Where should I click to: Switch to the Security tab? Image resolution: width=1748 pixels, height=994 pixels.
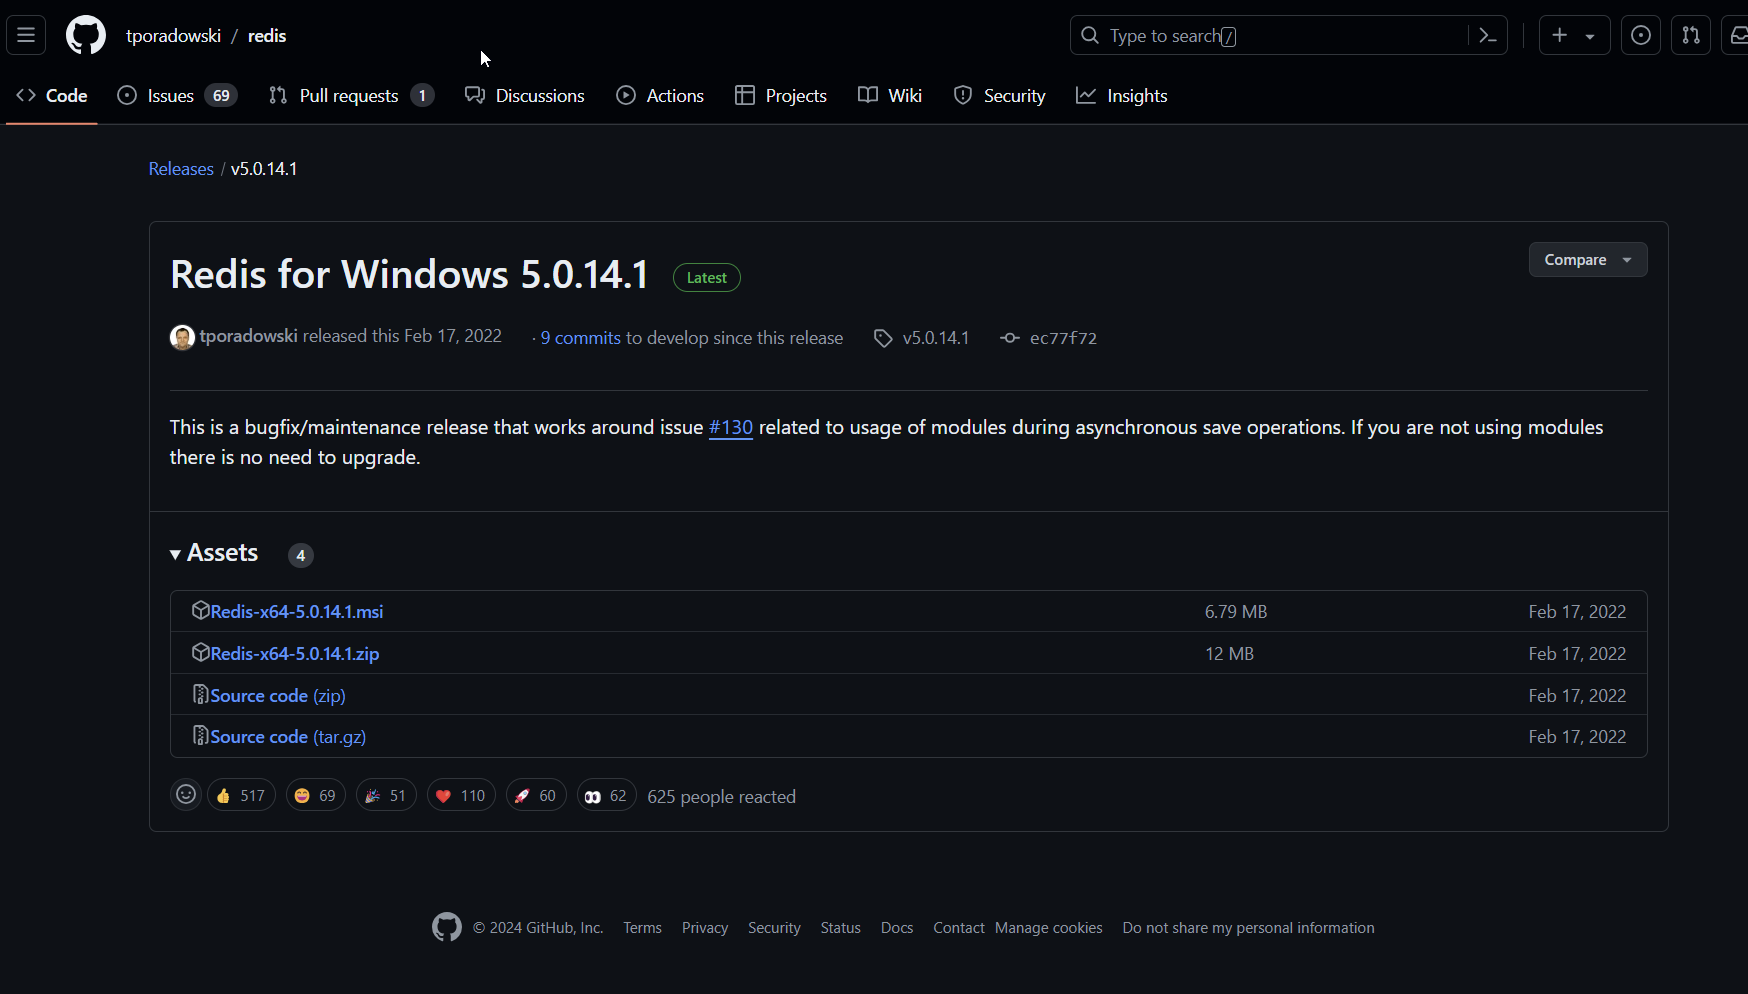(x=1000, y=96)
